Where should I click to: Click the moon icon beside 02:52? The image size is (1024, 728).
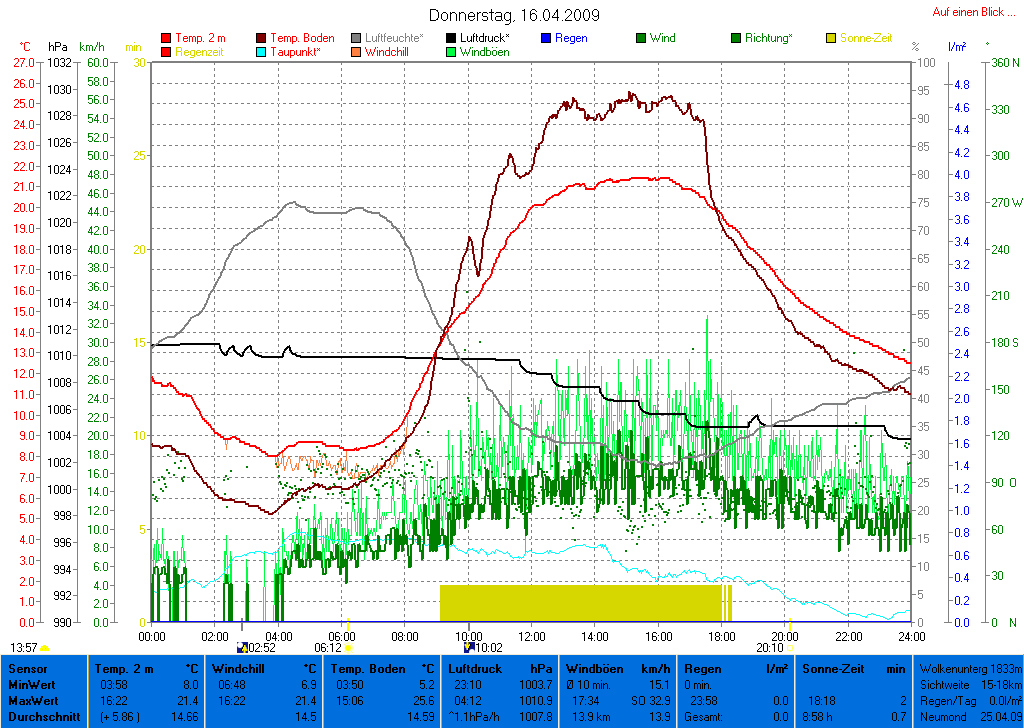tap(241, 648)
